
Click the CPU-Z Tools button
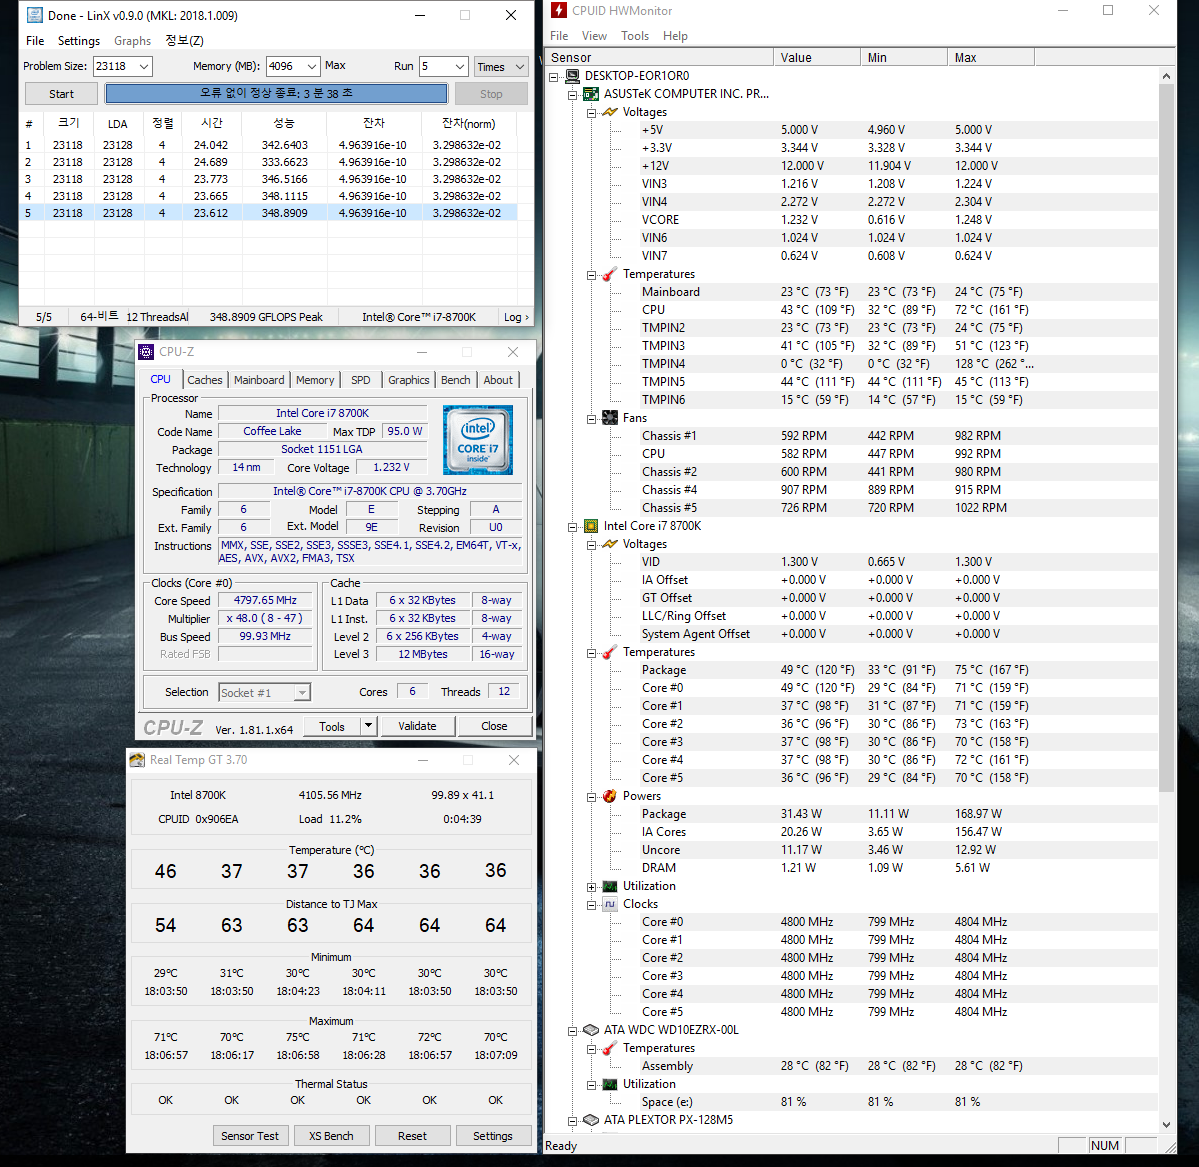click(x=332, y=726)
